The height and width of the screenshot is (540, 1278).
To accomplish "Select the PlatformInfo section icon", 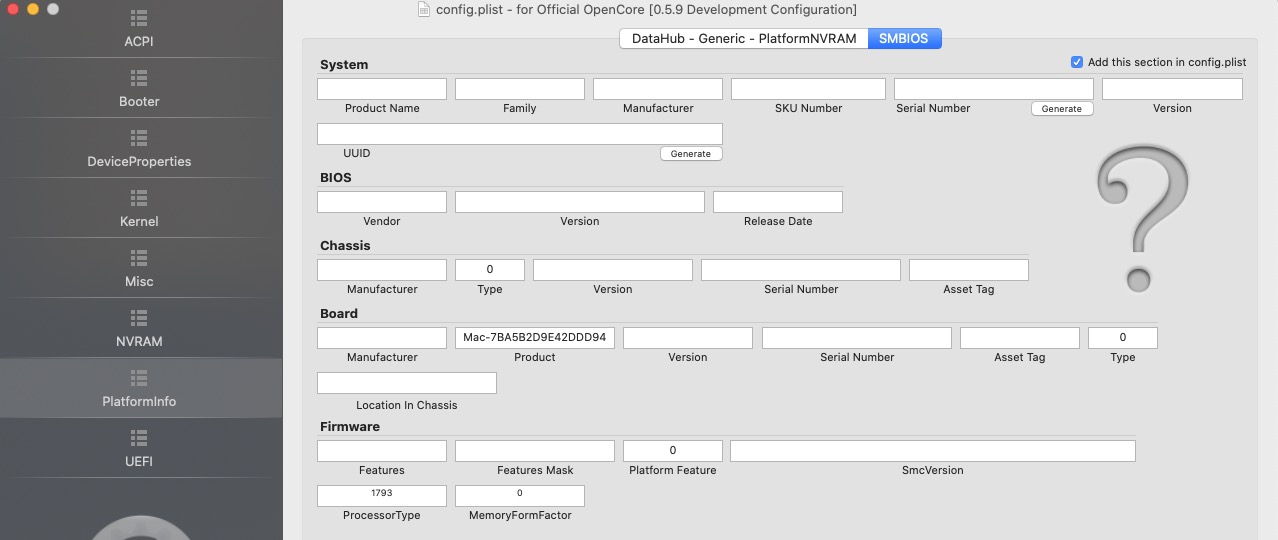I will (139, 377).
